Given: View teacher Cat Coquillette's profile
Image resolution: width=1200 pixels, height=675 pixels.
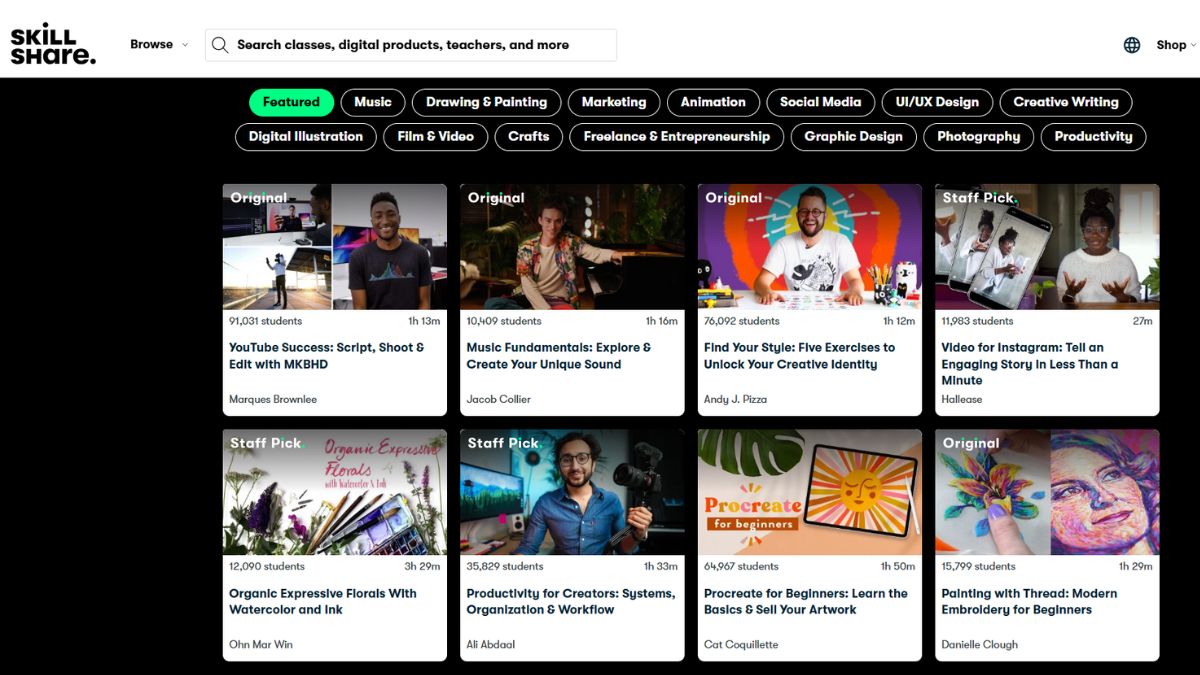Looking at the screenshot, I should click(x=741, y=645).
